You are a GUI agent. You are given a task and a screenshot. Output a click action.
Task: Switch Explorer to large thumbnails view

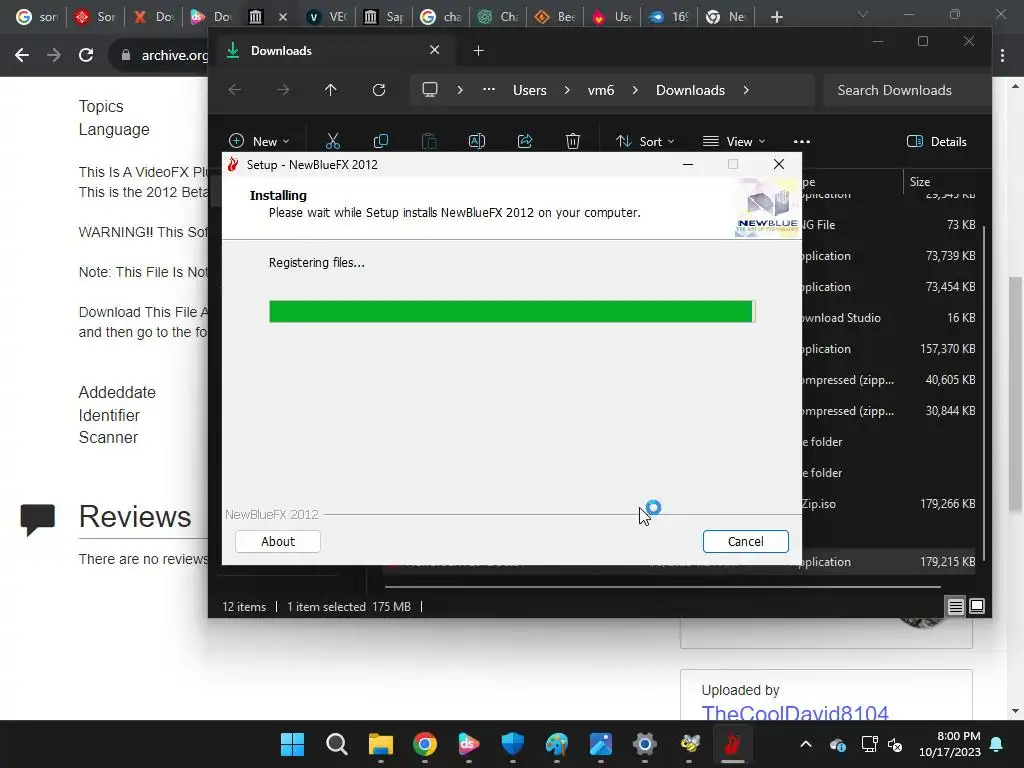(x=977, y=607)
